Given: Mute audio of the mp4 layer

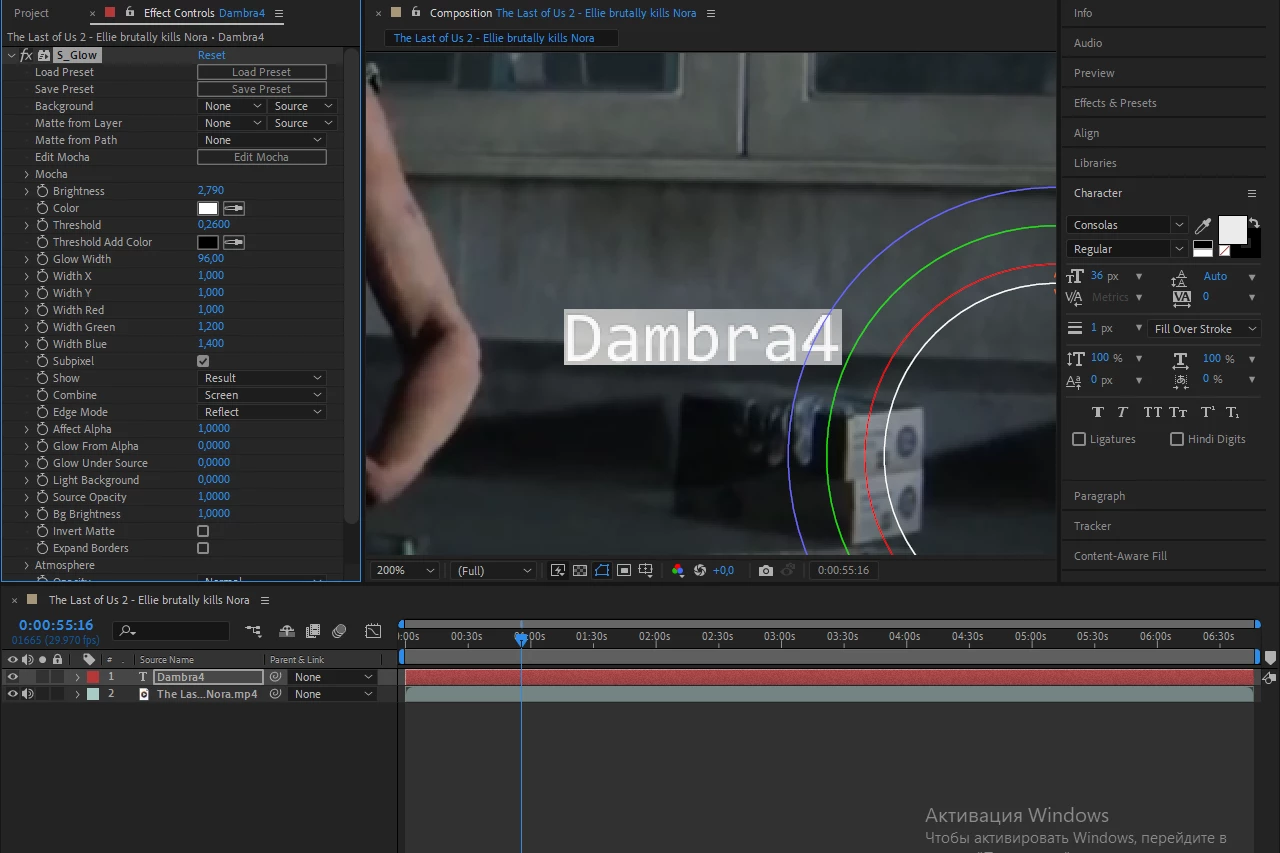Looking at the screenshot, I should [x=28, y=694].
